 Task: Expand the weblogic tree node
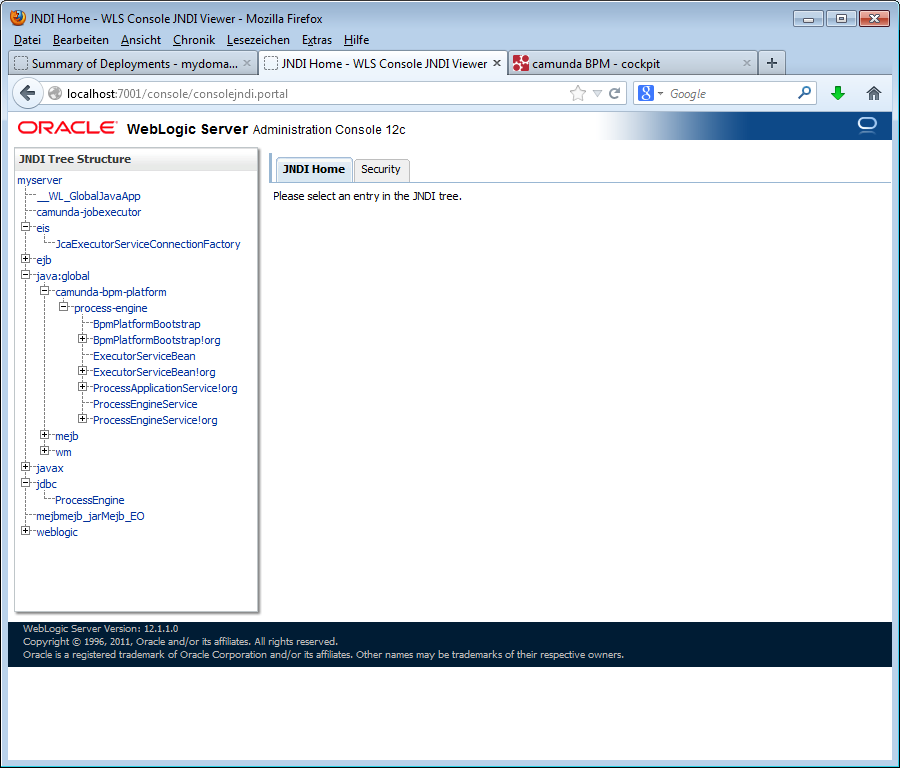(25, 531)
